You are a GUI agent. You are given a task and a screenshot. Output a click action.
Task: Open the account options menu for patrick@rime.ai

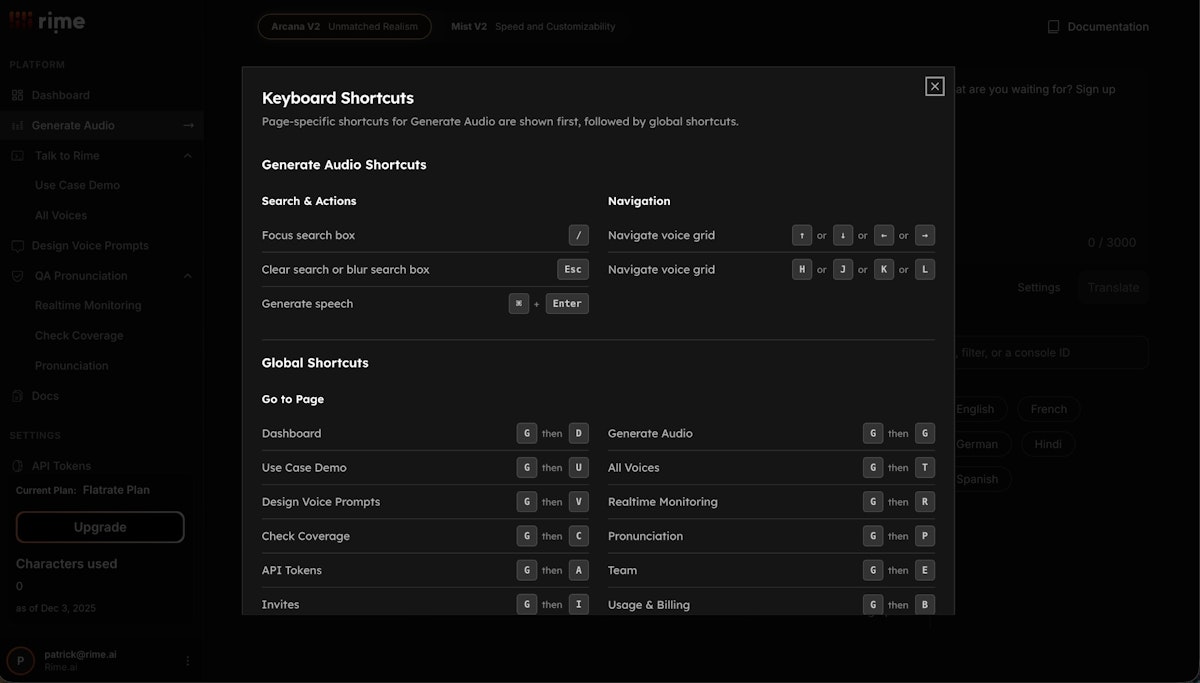coord(186,660)
